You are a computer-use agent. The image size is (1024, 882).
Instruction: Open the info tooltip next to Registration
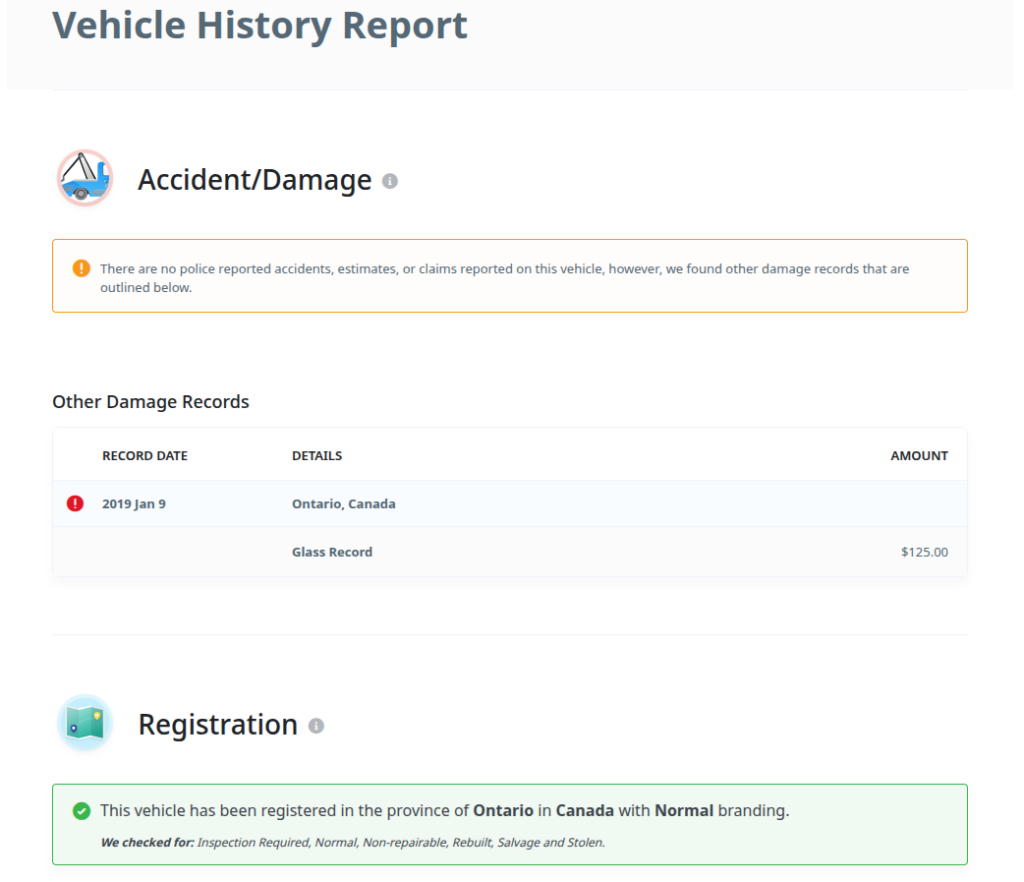coord(316,726)
